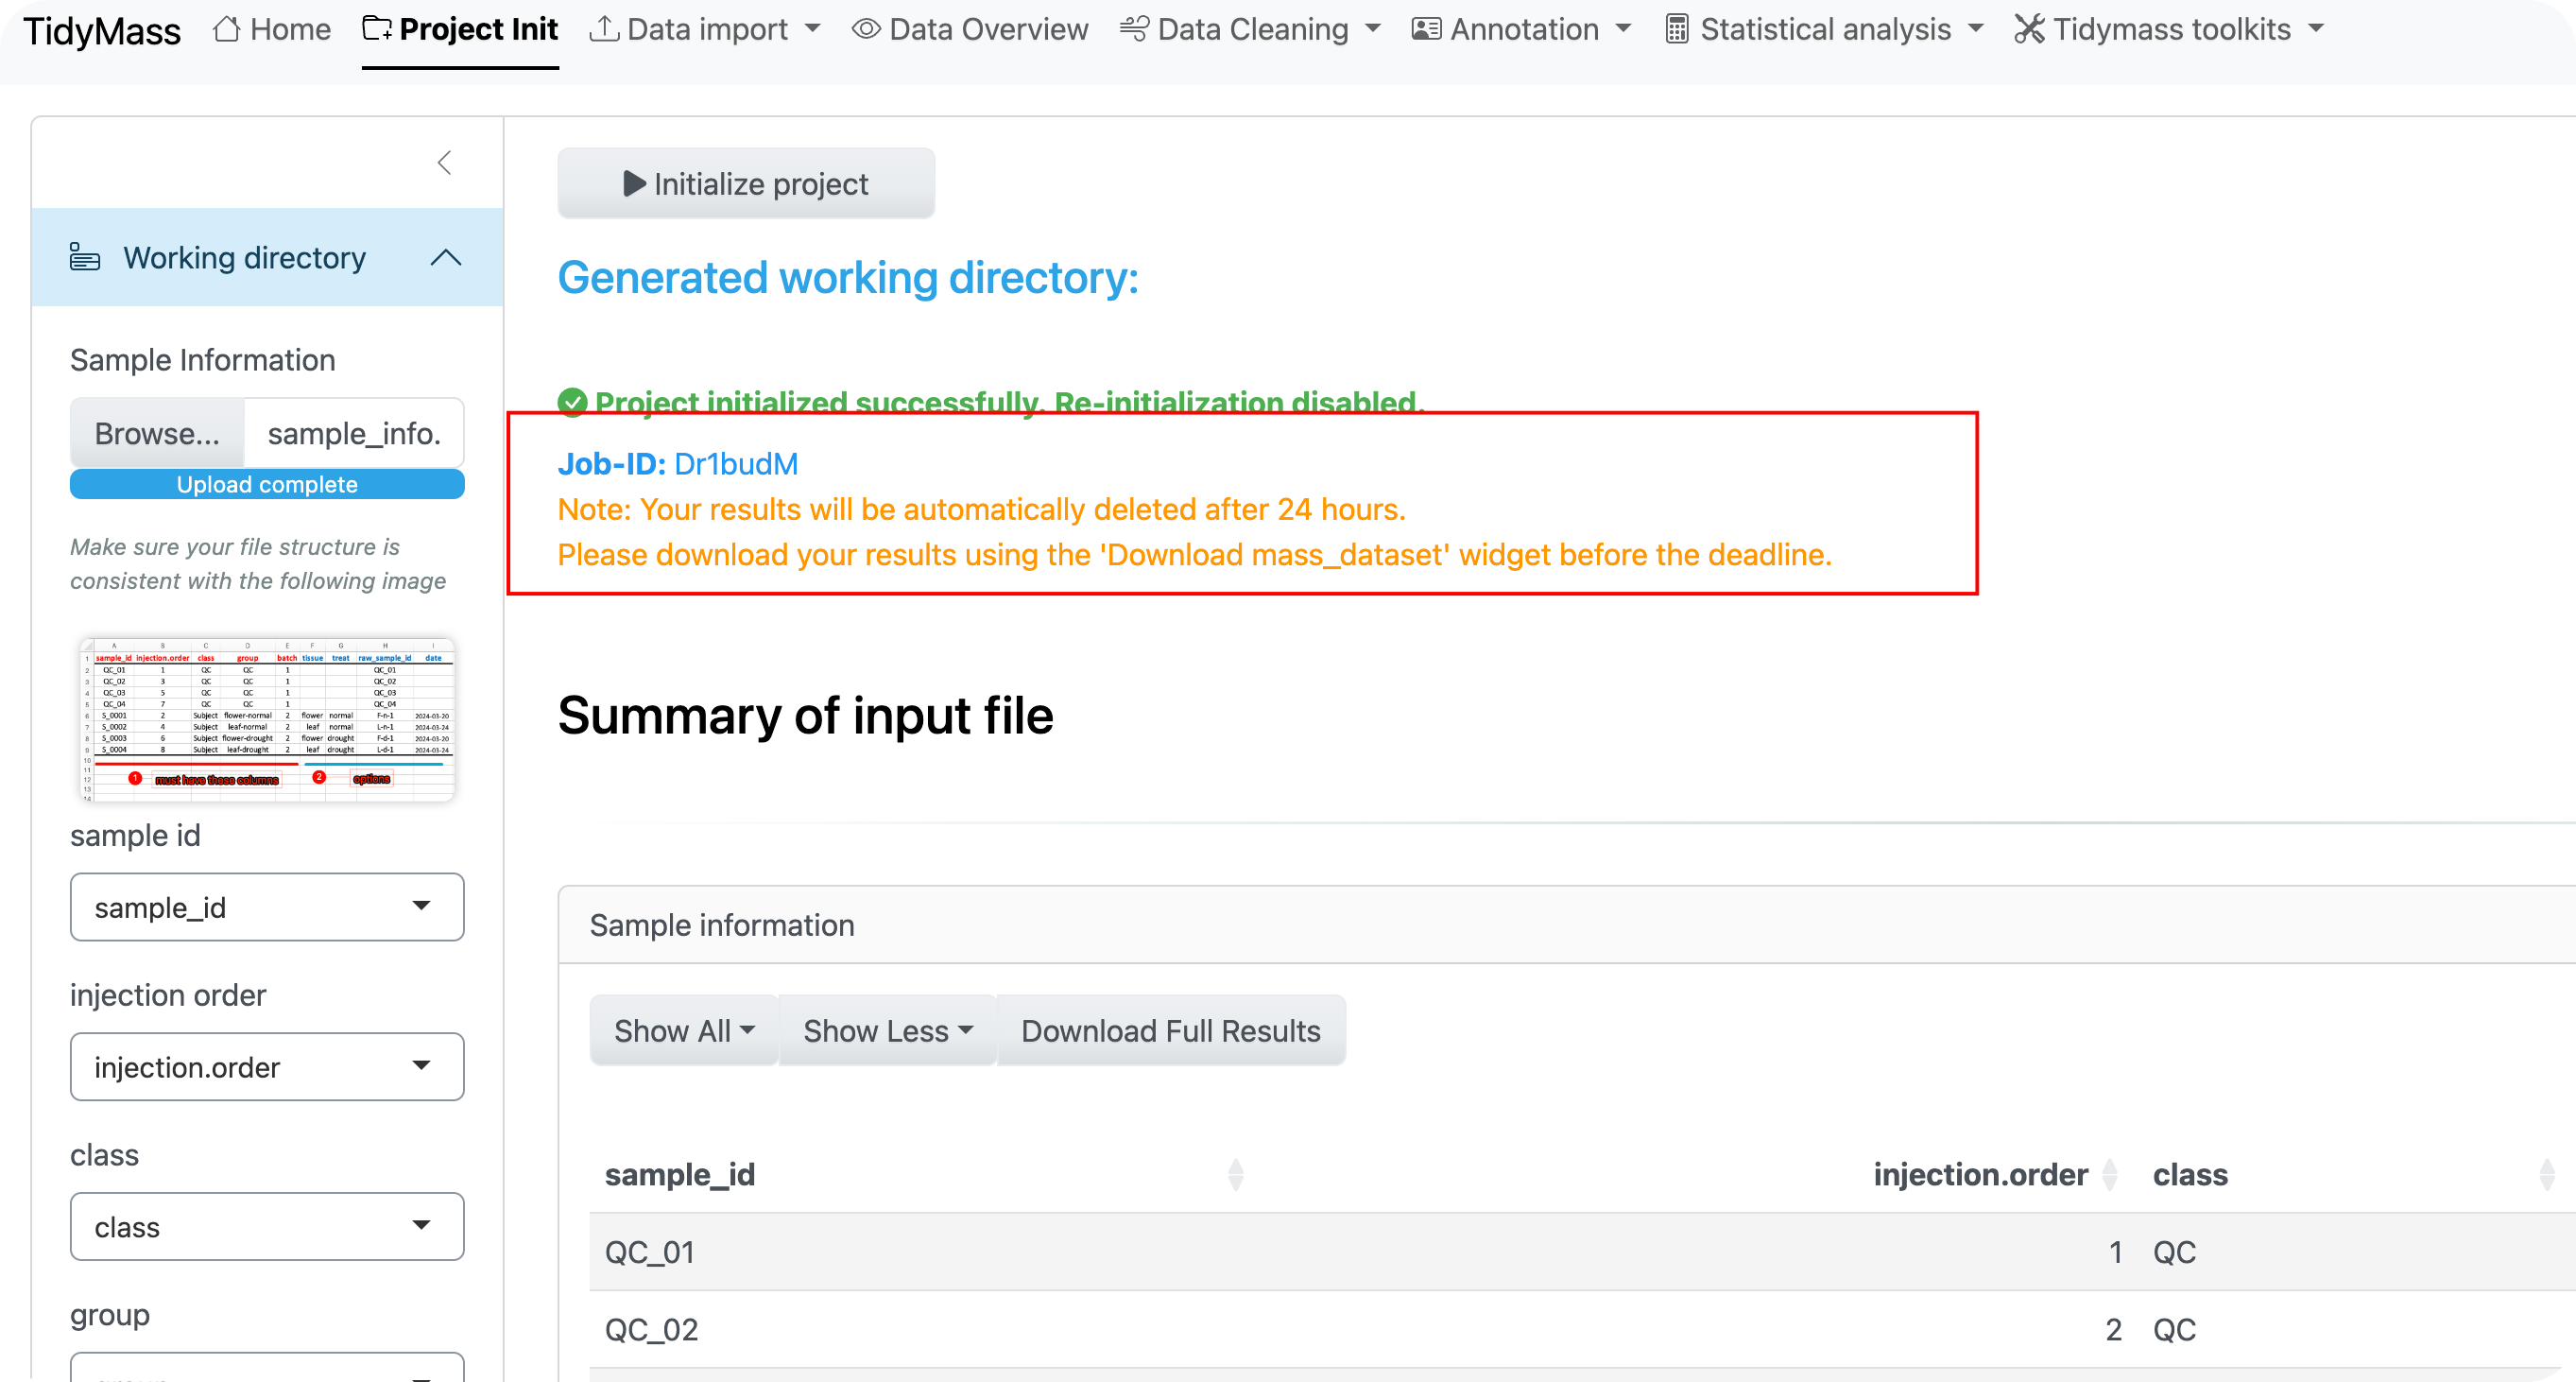Open the injection.order dropdown selector
This screenshot has width=2576, height=1382.
tap(267, 1067)
